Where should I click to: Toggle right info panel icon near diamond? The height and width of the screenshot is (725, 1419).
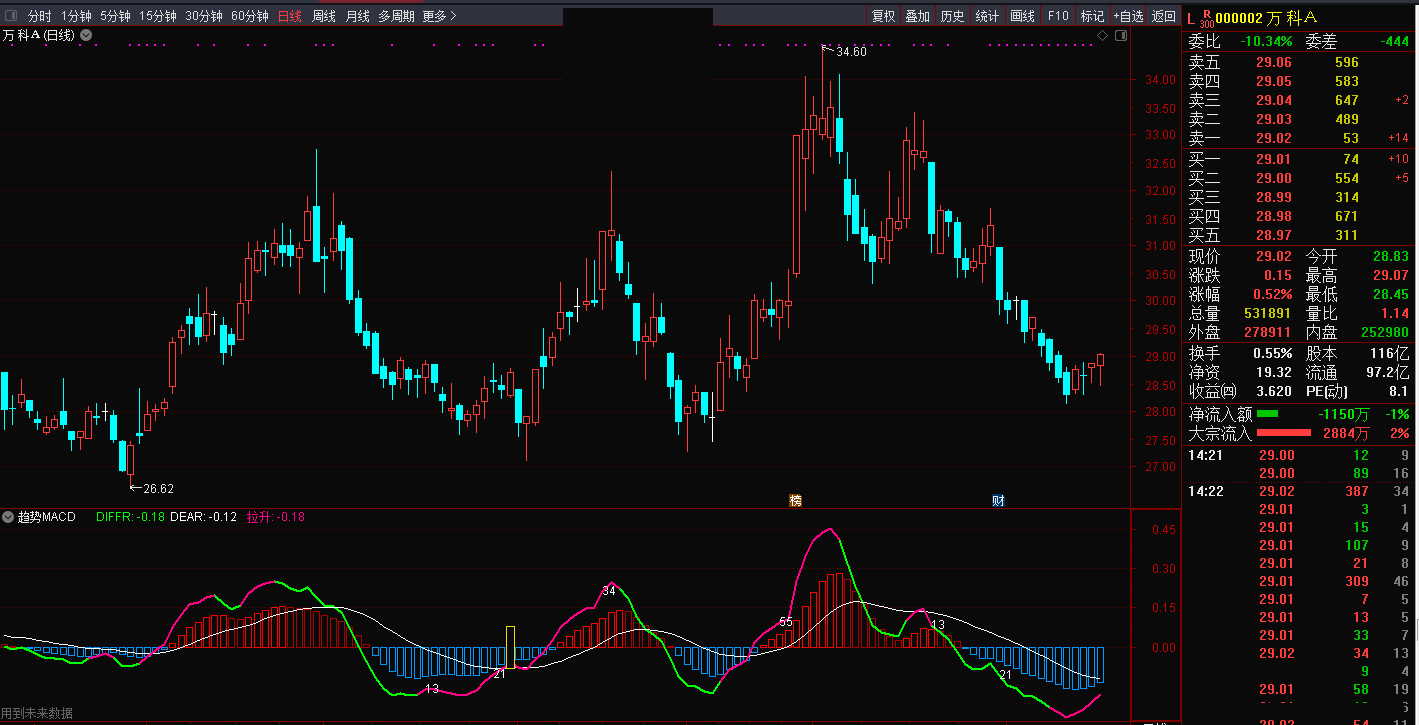(1121, 35)
